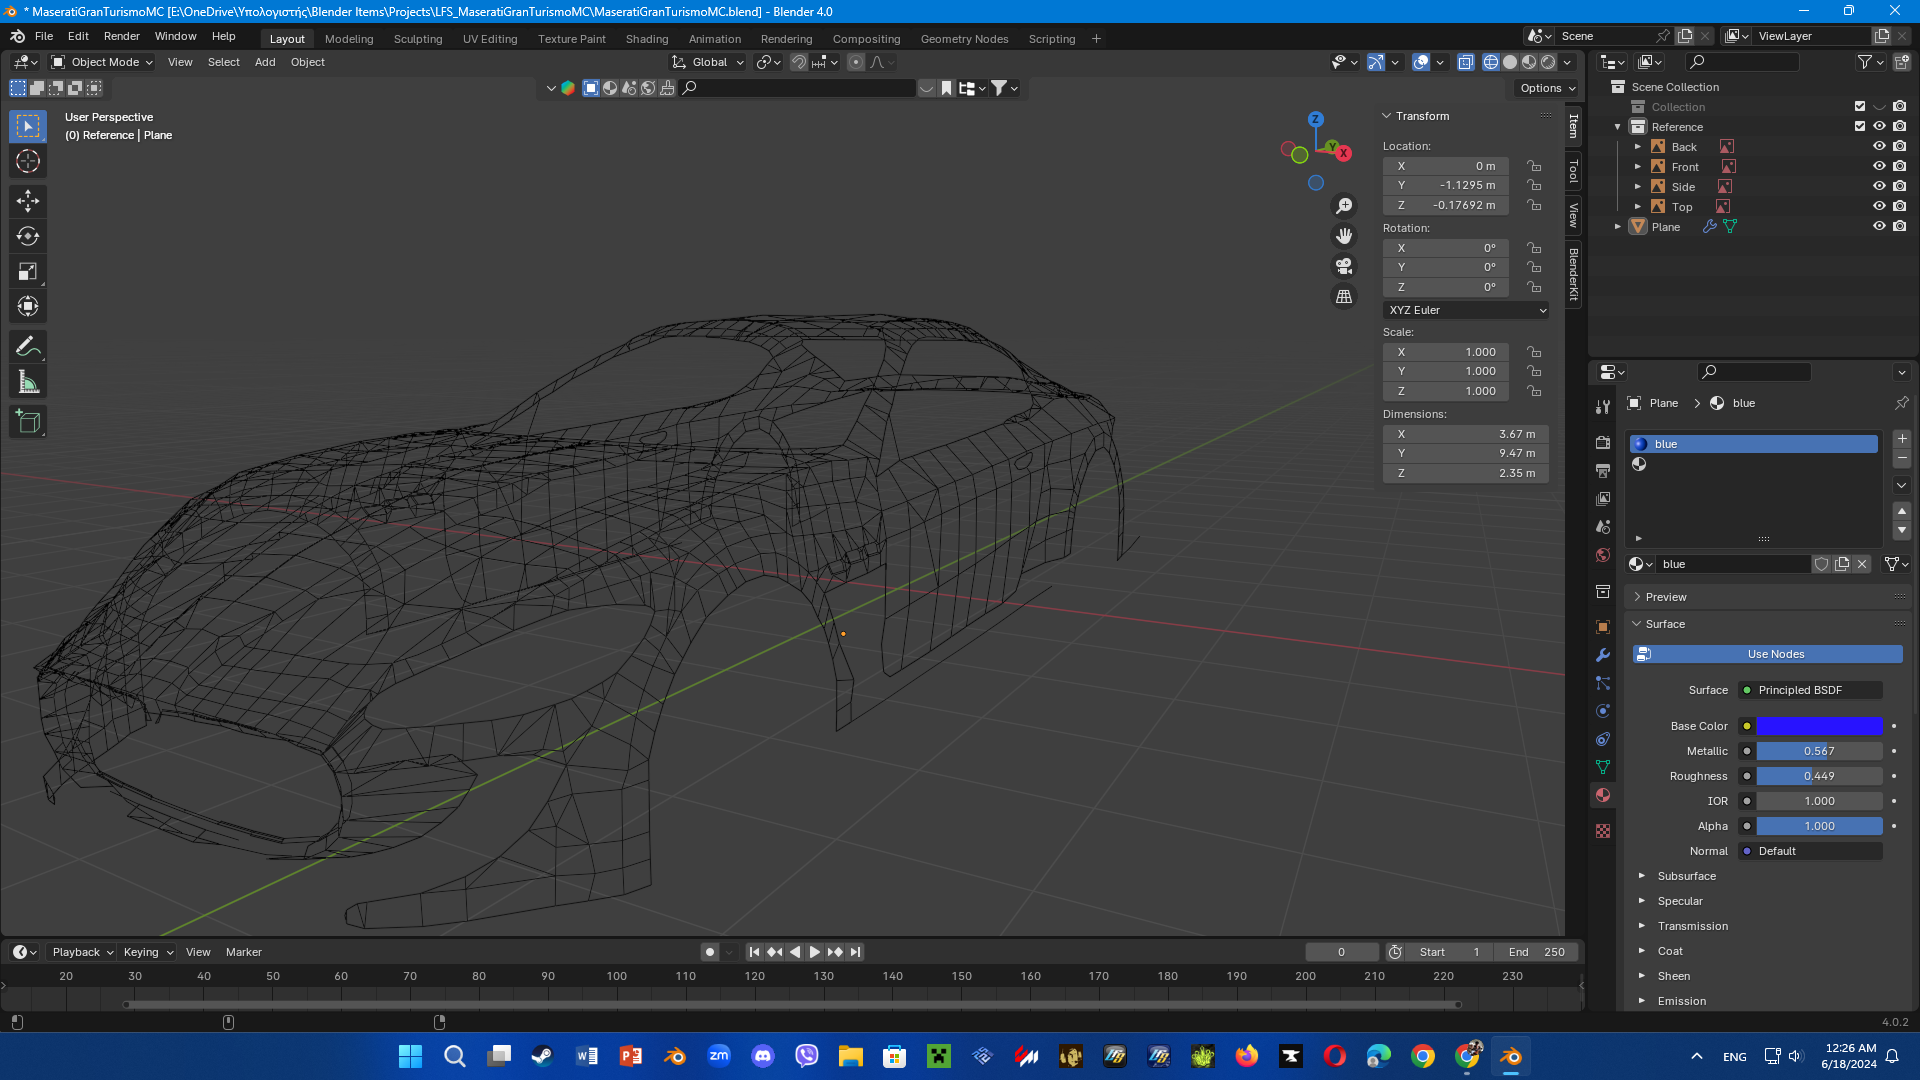Activate the Annotate pencil tool

[x=28, y=347]
